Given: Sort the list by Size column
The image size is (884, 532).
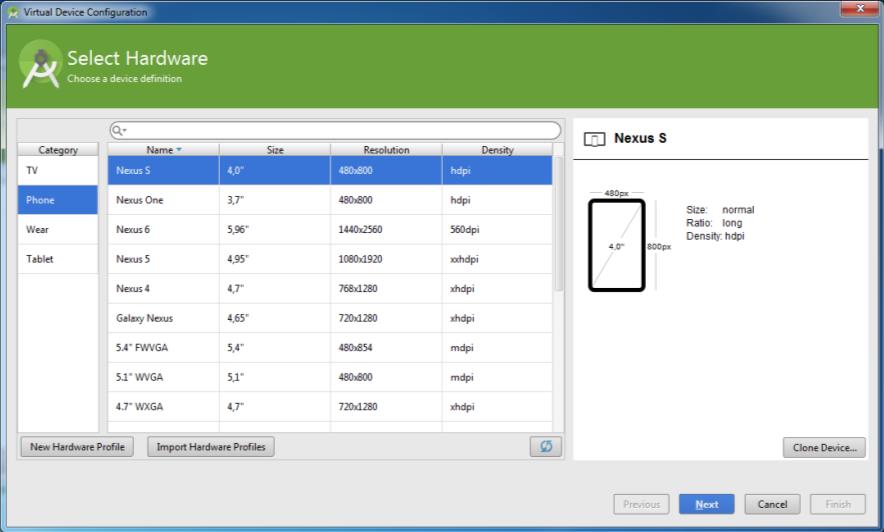Looking at the screenshot, I should 275,150.
